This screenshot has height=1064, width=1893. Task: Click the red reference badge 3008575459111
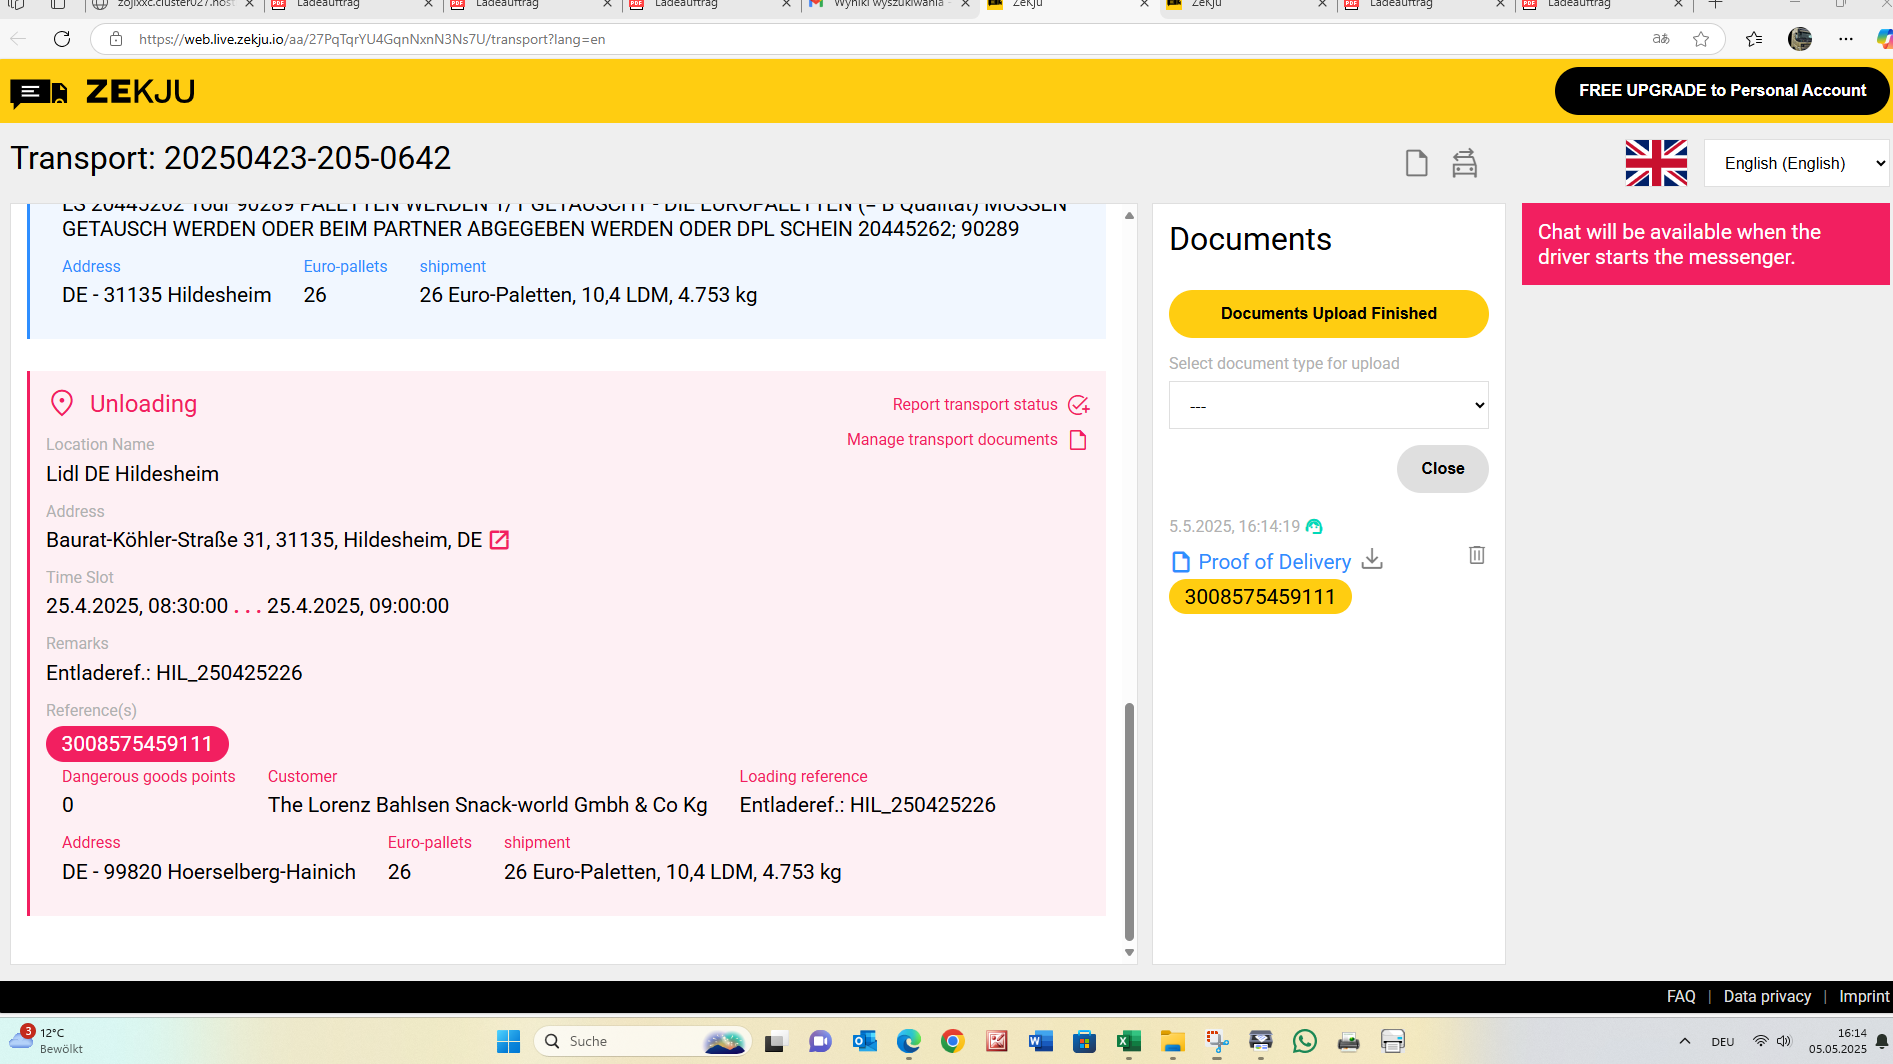[137, 744]
